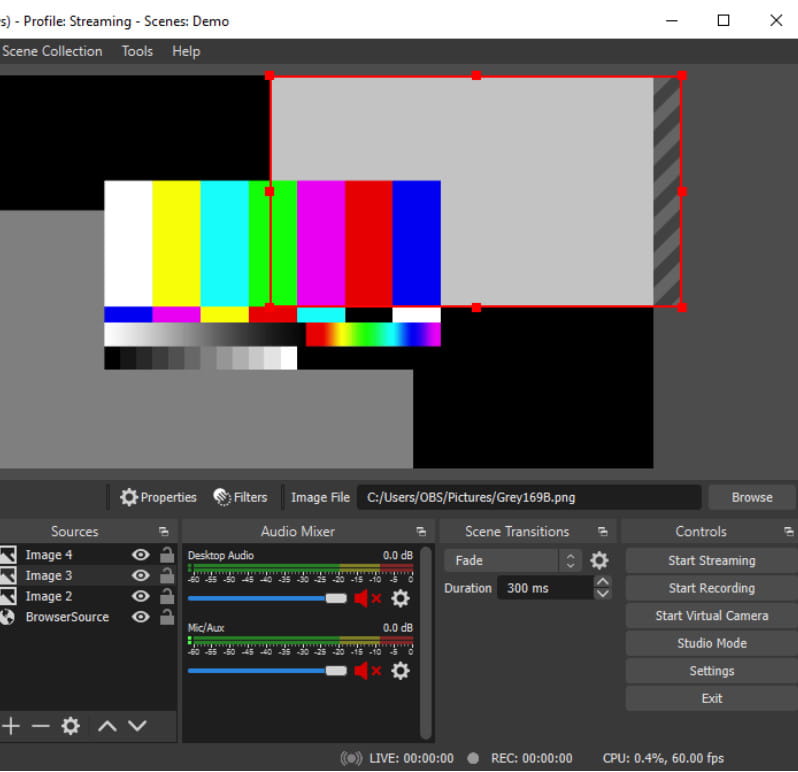Open source properties gear below Sources list

pyautogui.click(x=70, y=726)
